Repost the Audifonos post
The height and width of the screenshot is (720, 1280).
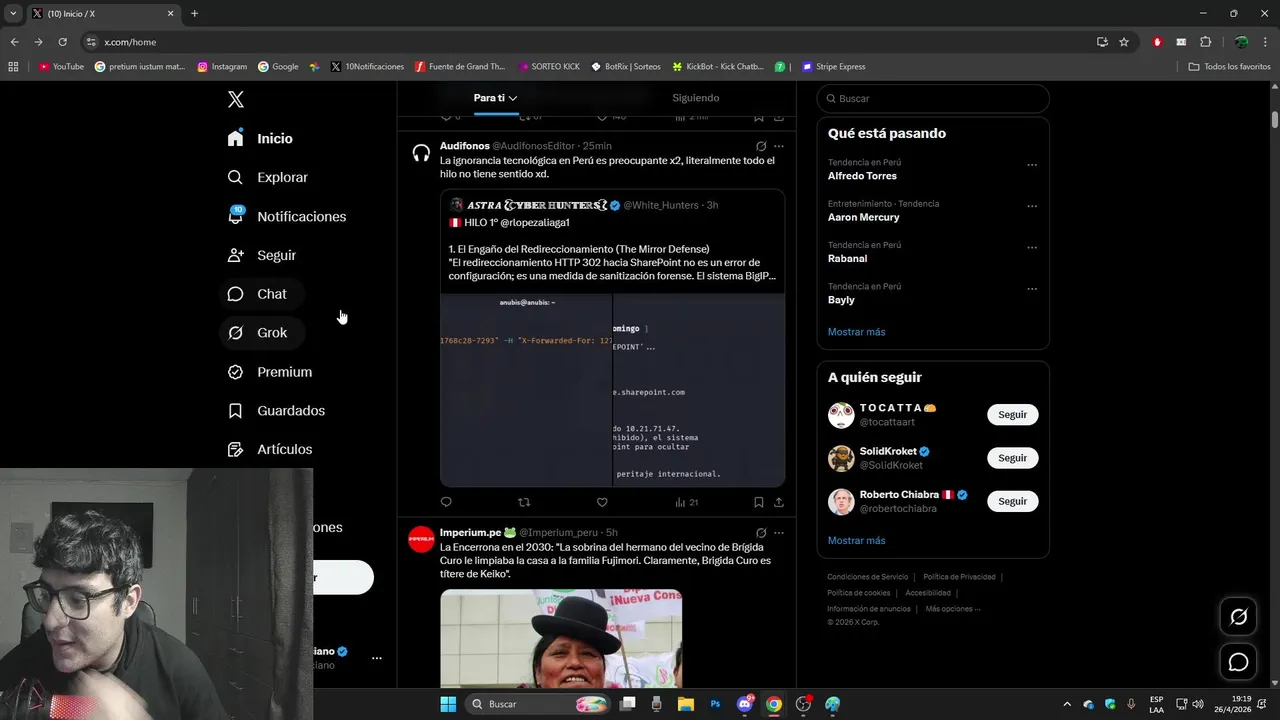[524, 502]
